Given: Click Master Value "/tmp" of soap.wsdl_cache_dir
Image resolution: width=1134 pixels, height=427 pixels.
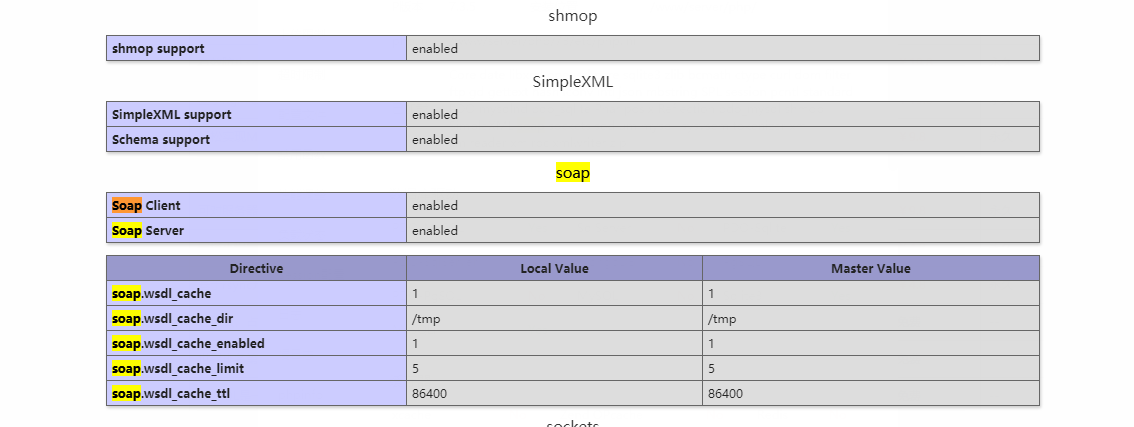Looking at the screenshot, I should 722,319.
